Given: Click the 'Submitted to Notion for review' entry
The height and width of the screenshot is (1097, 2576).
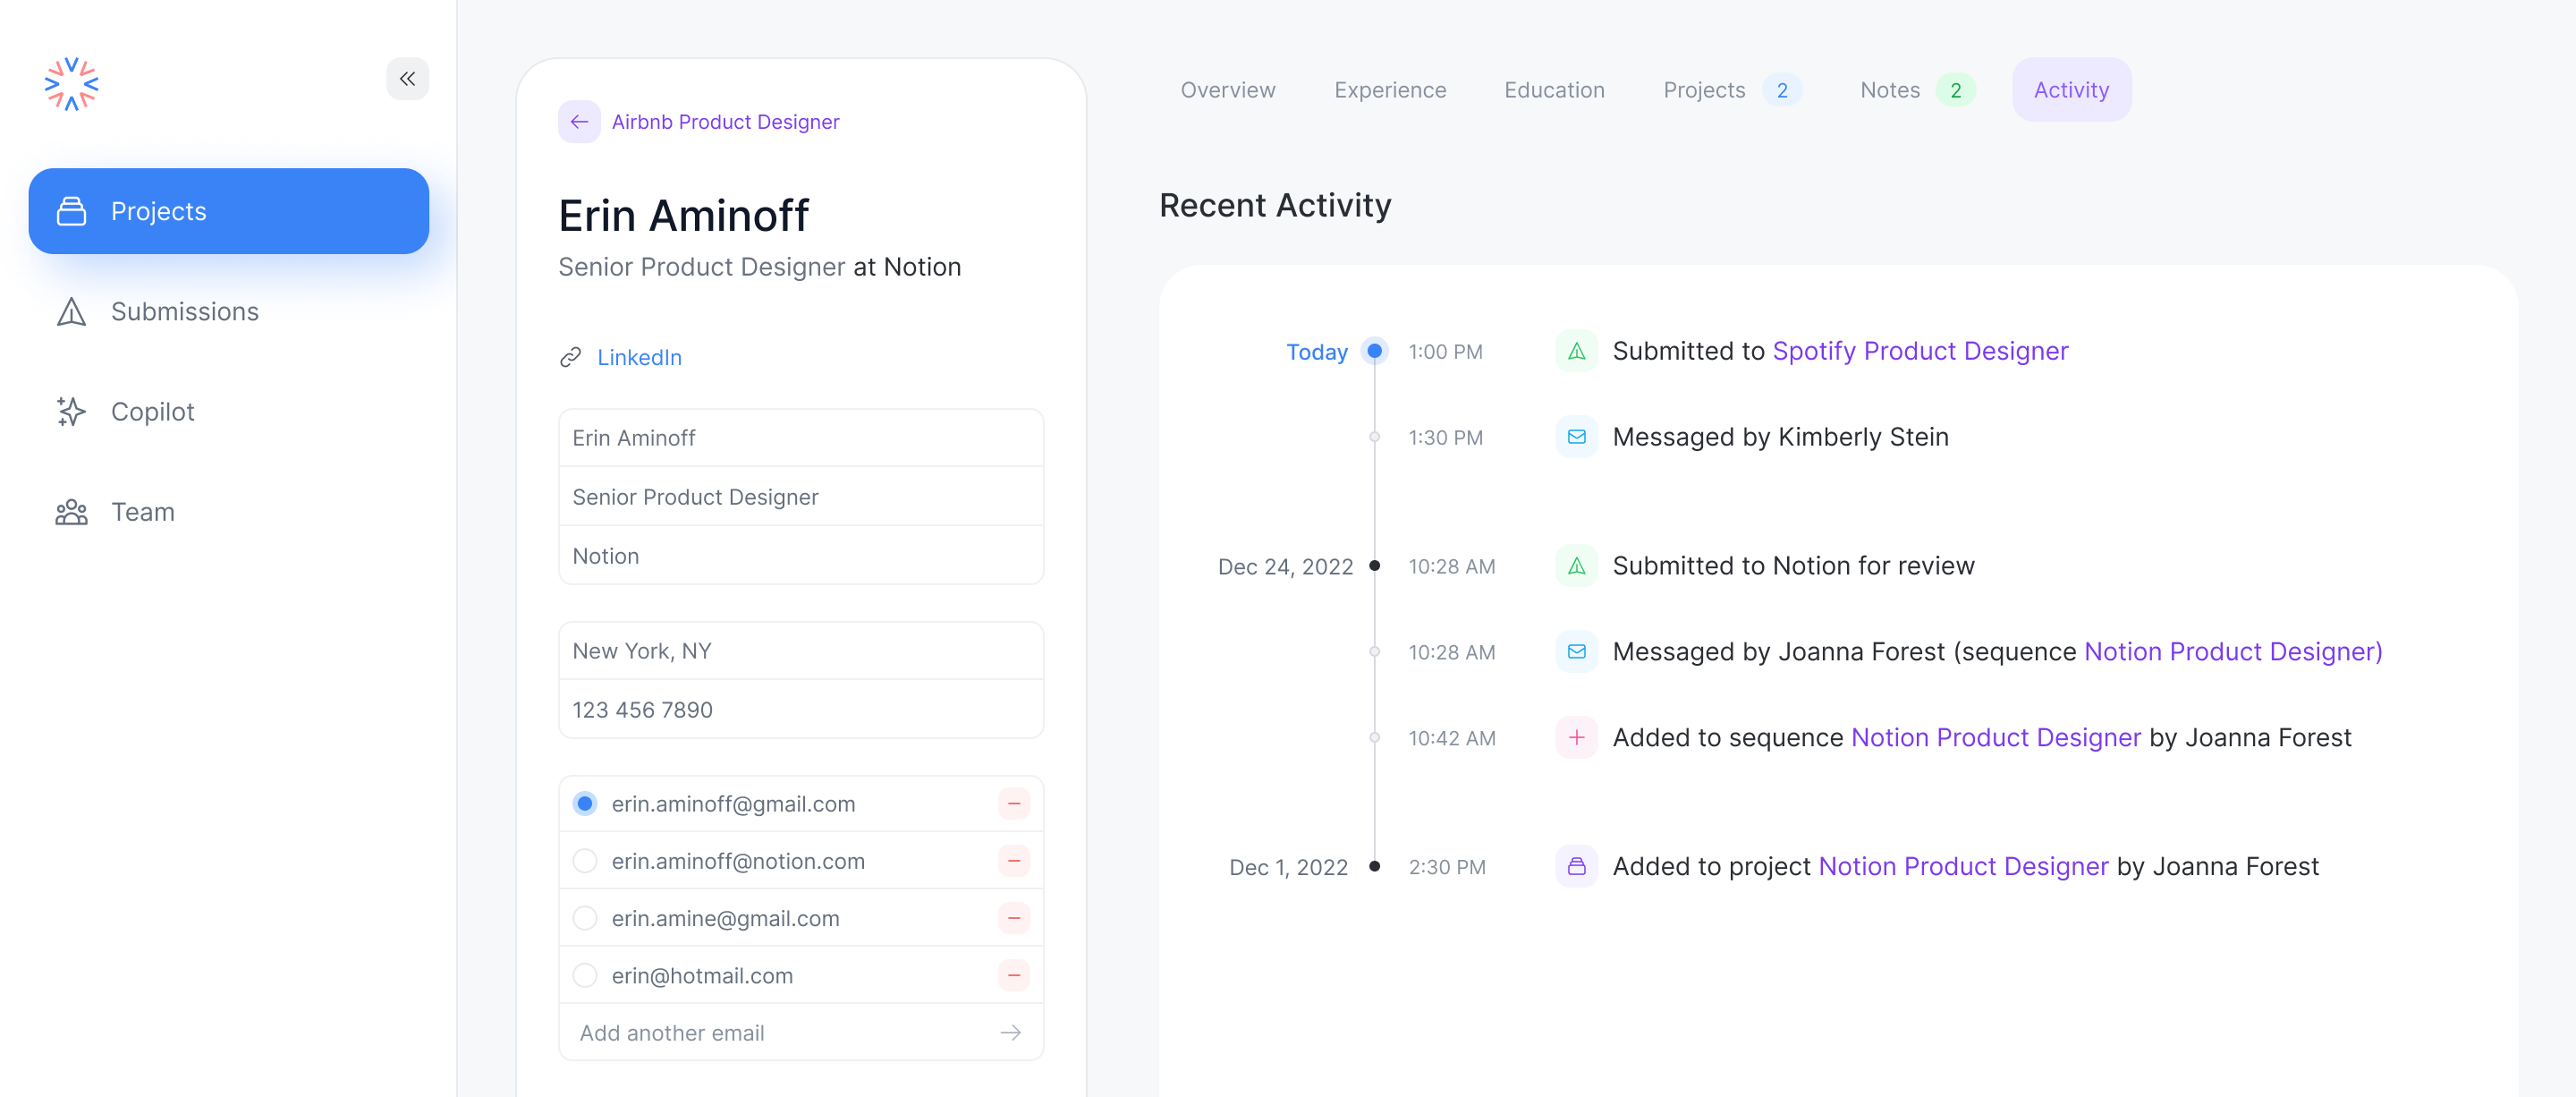Looking at the screenshot, I should pyautogui.click(x=1793, y=566).
